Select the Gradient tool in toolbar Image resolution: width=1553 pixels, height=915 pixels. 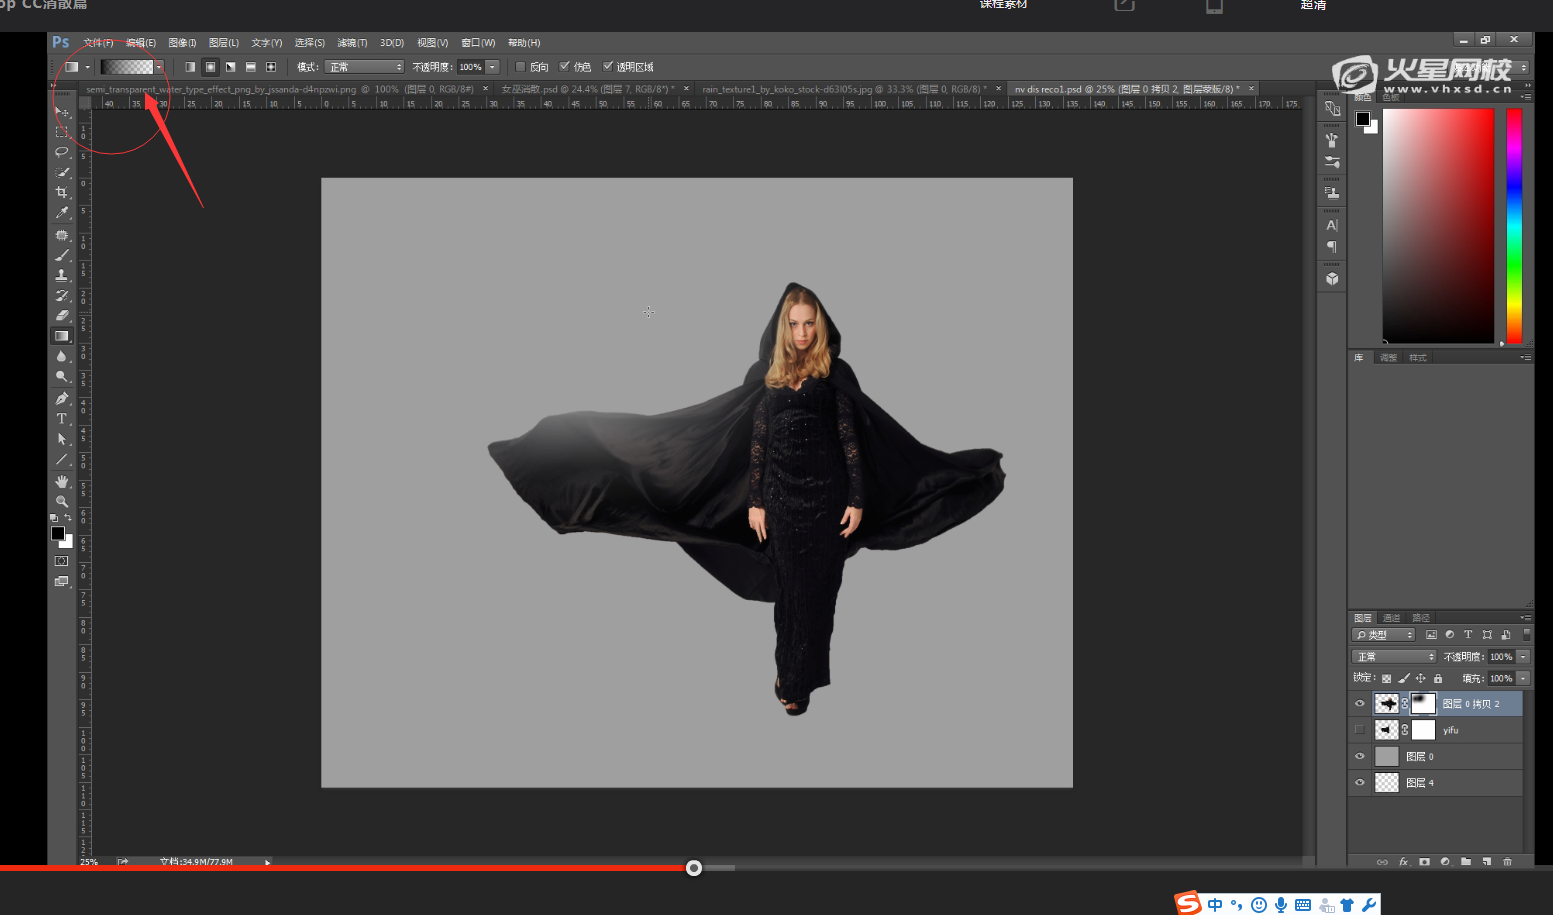click(x=61, y=336)
